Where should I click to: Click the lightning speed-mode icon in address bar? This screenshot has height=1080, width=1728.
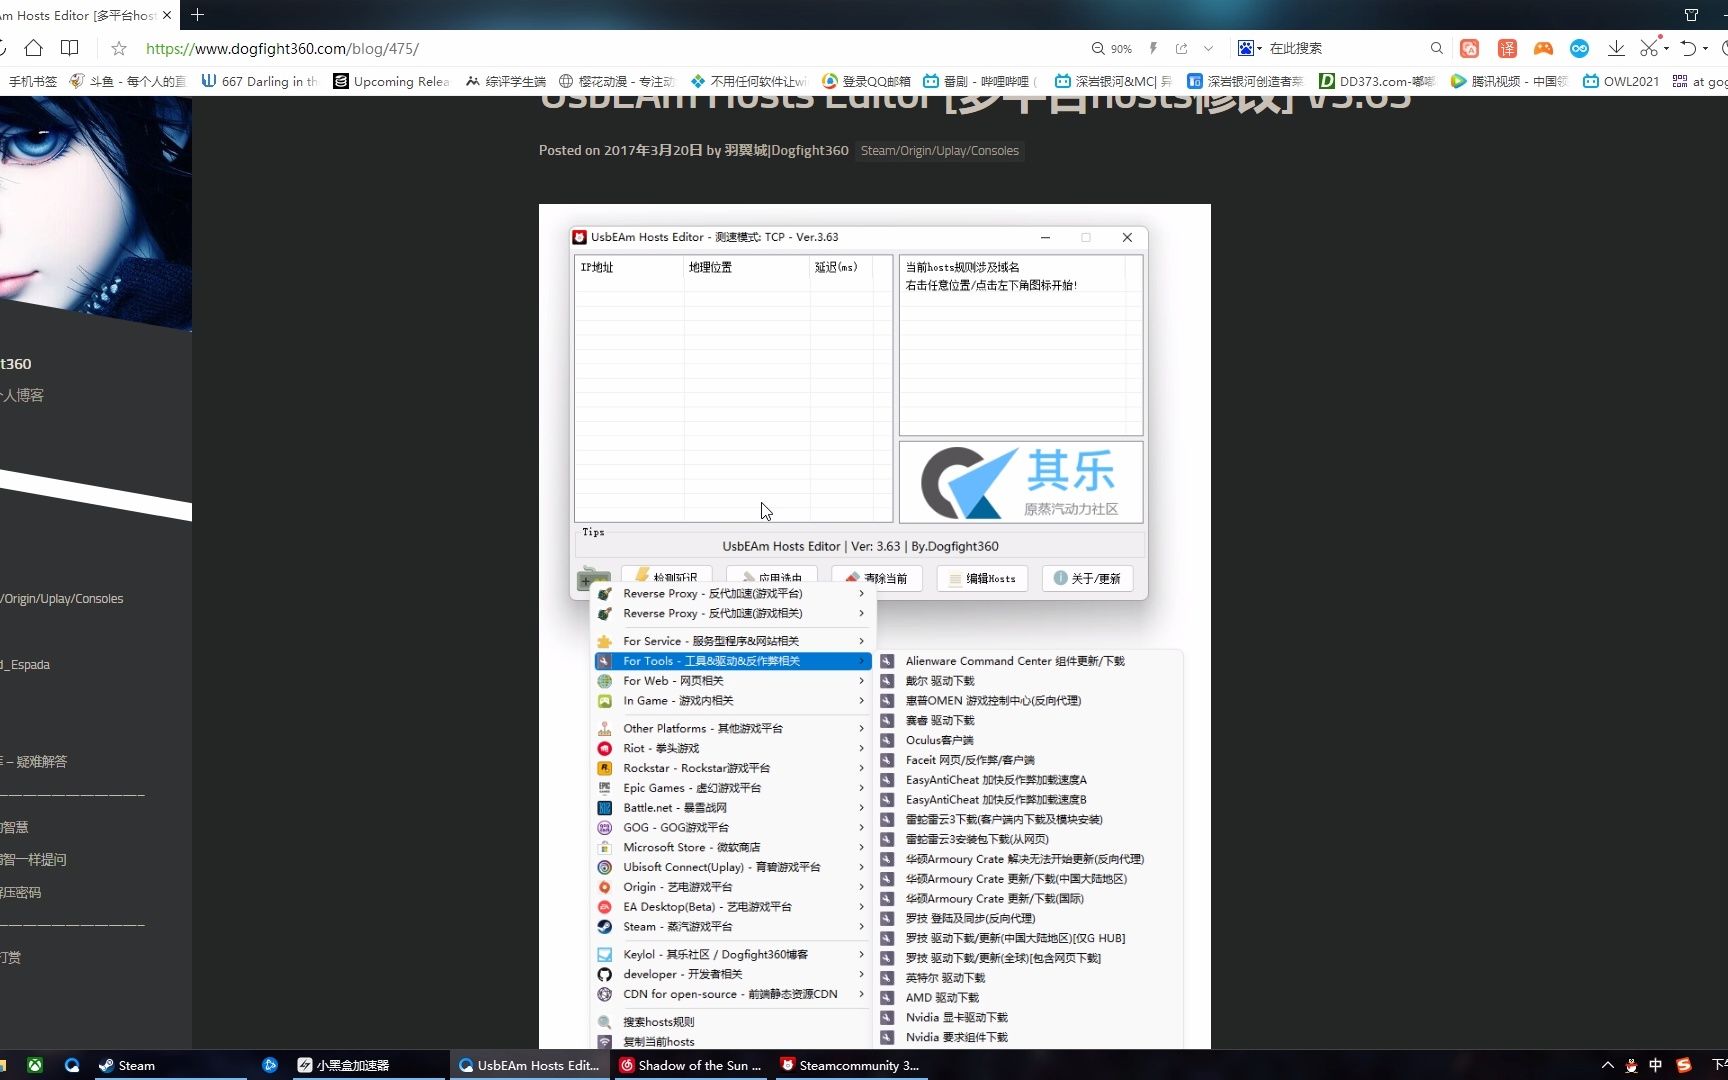tap(1153, 48)
